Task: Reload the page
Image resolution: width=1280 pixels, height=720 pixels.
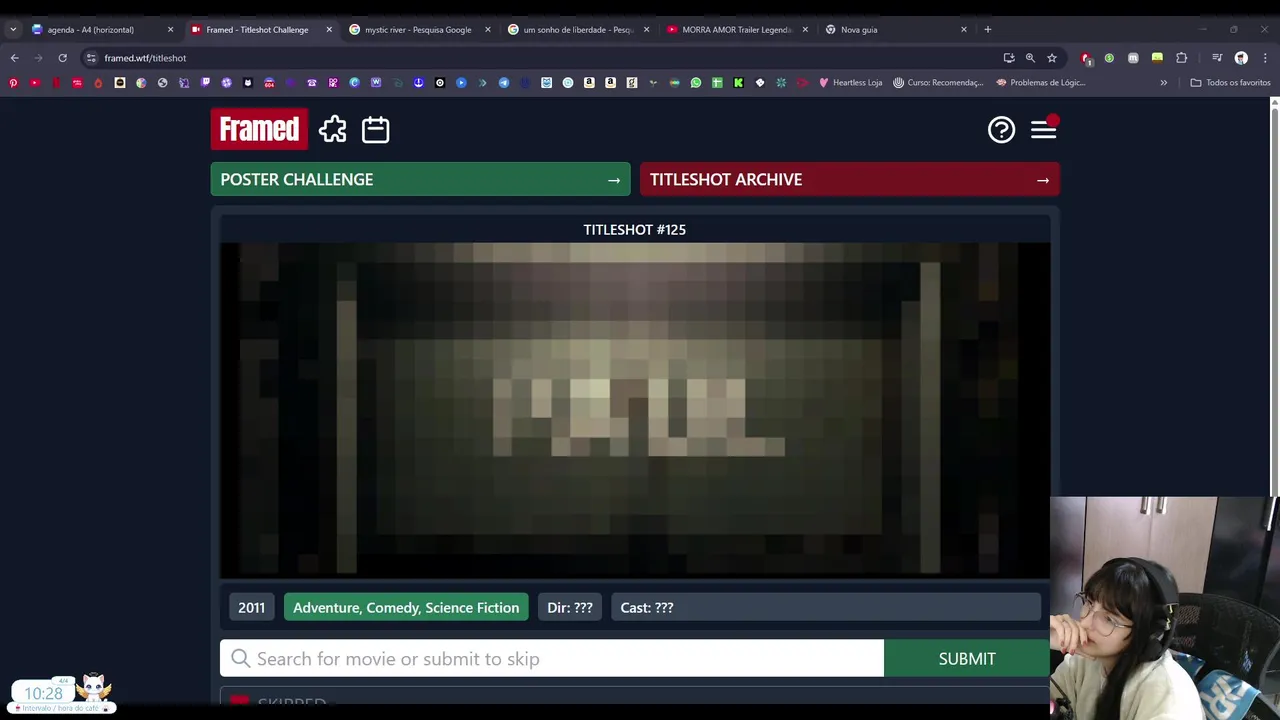Action: coord(62,58)
